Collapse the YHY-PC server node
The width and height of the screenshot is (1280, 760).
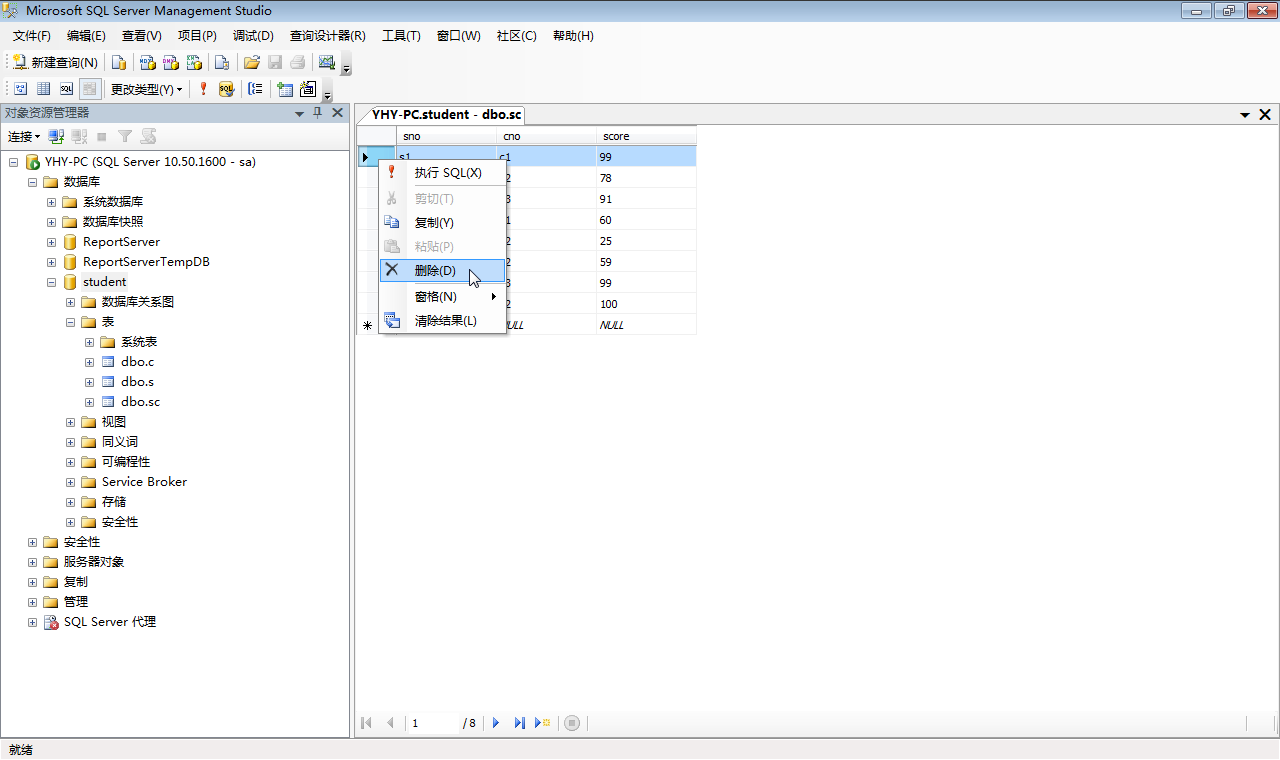14,162
